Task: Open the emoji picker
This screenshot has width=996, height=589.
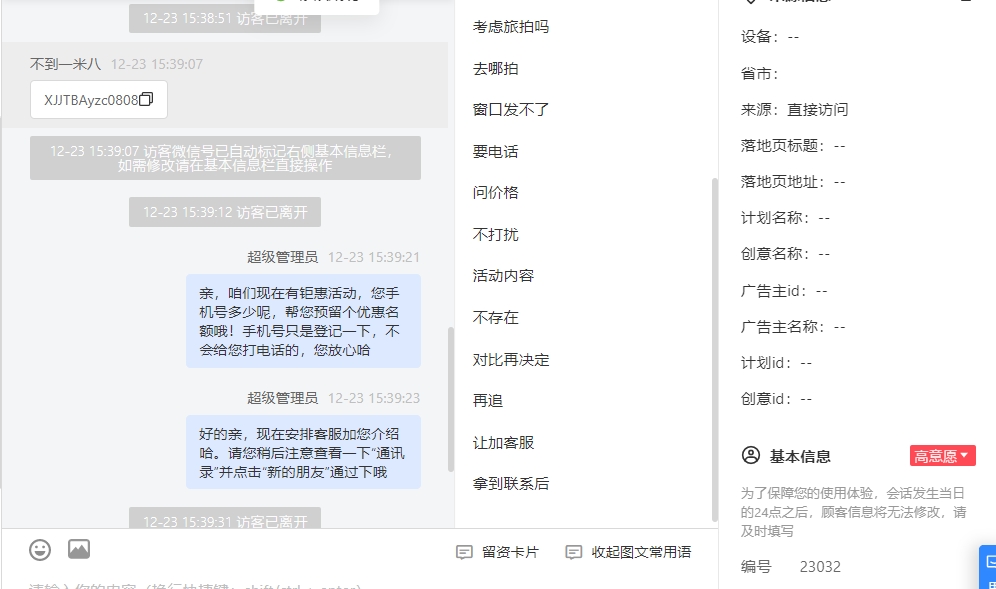Action: pyautogui.click(x=40, y=550)
